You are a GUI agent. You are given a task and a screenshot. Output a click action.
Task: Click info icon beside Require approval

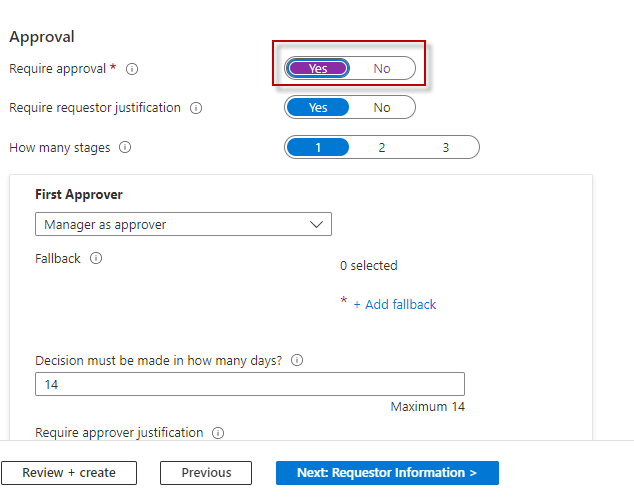(132, 69)
